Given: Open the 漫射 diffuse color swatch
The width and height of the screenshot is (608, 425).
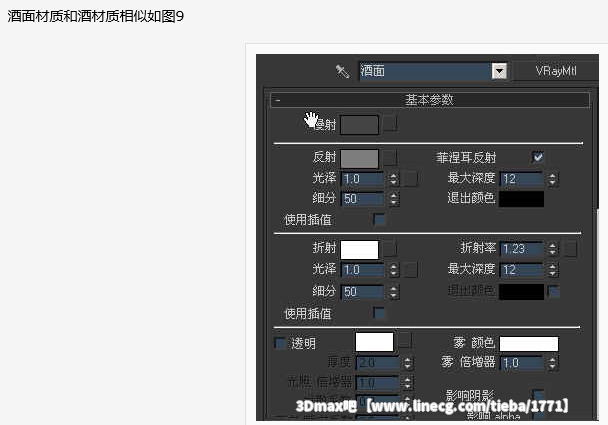Looking at the screenshot, I should 359,125.
